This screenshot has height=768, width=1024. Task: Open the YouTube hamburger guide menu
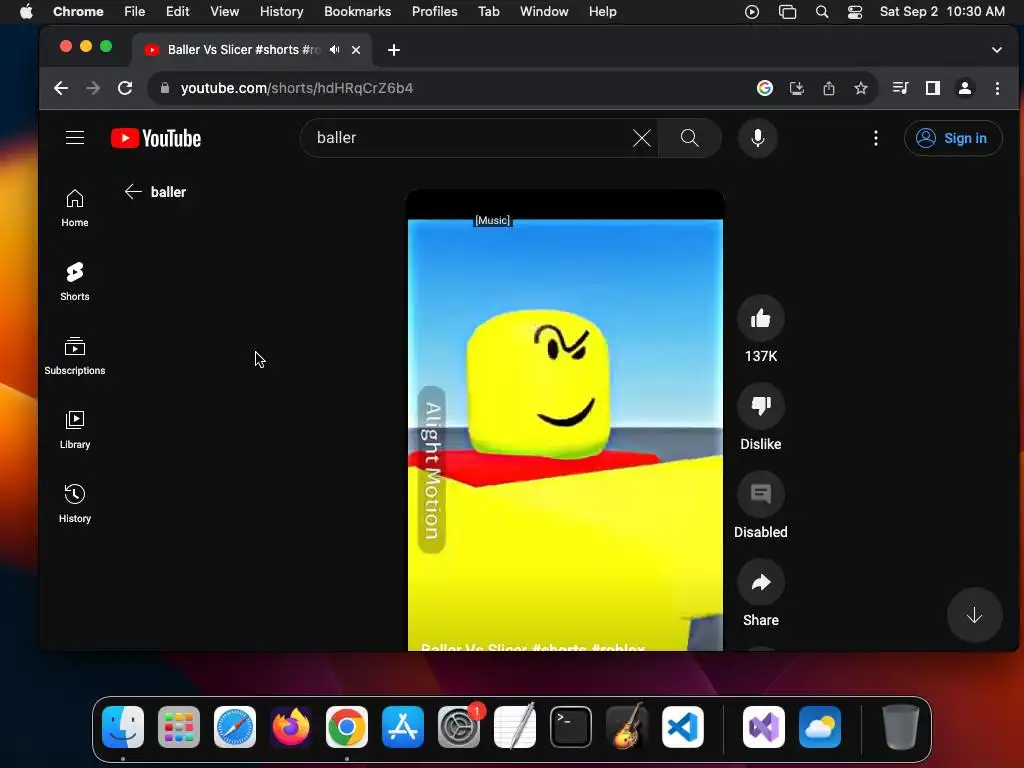pos(75,138)
